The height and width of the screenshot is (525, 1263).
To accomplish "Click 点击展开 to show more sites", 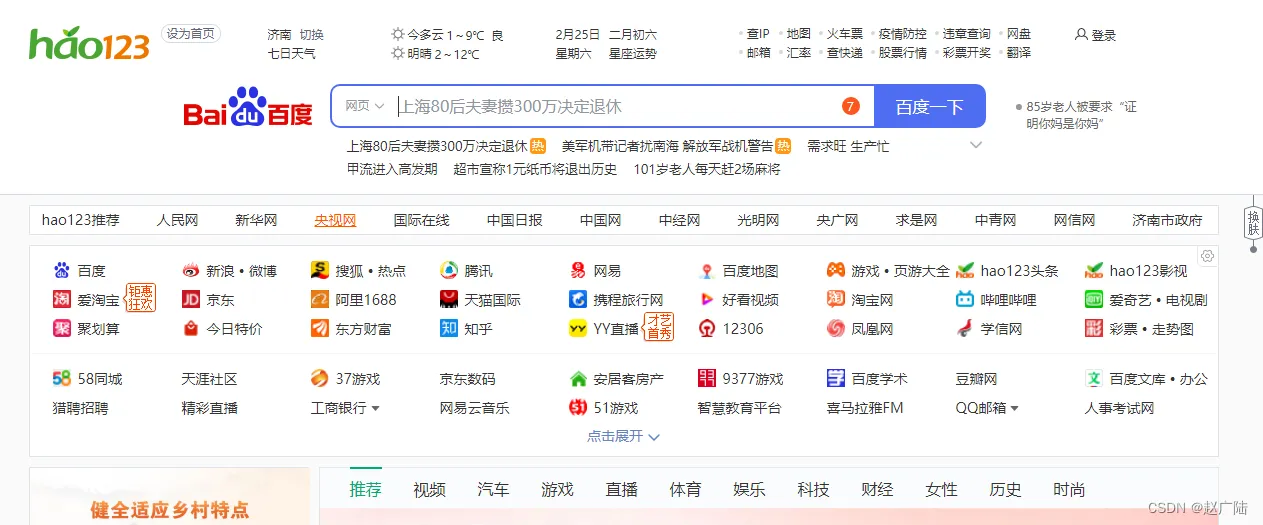I will tap(623, 437).
